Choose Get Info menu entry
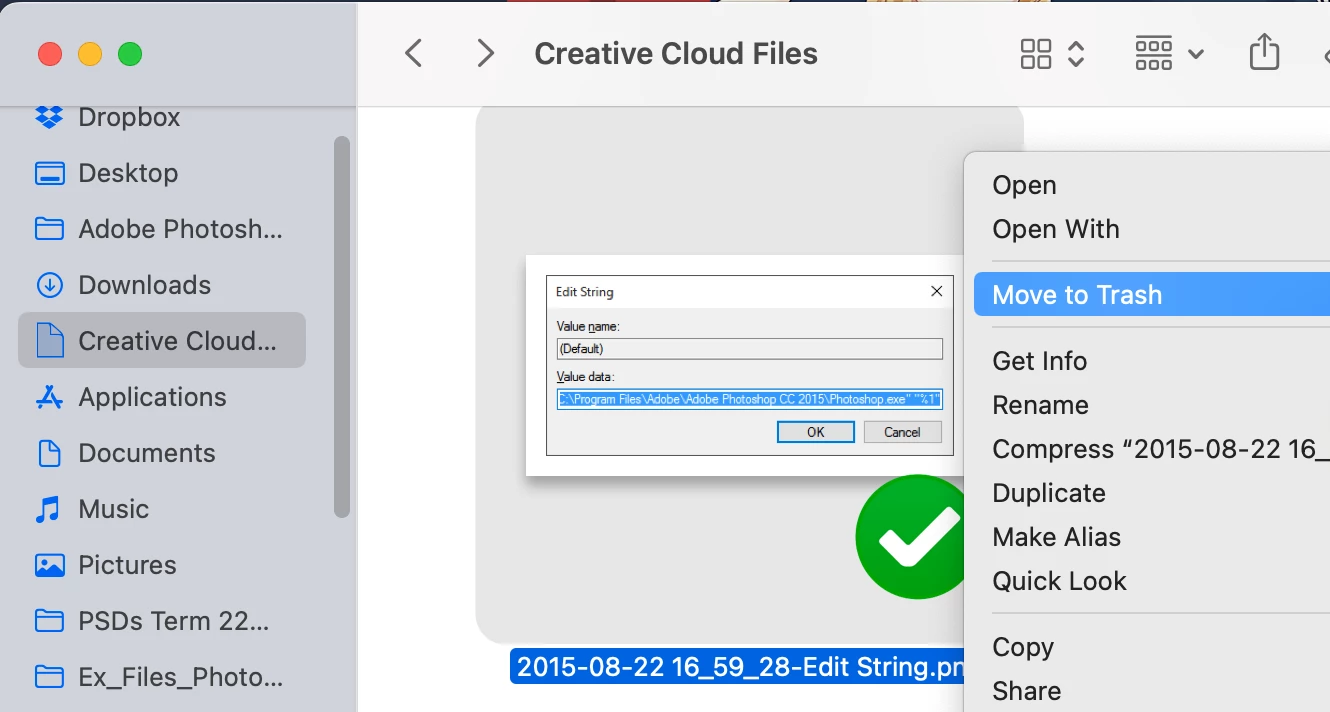This screenshot has width=1330, height=712. point(1039,361)
